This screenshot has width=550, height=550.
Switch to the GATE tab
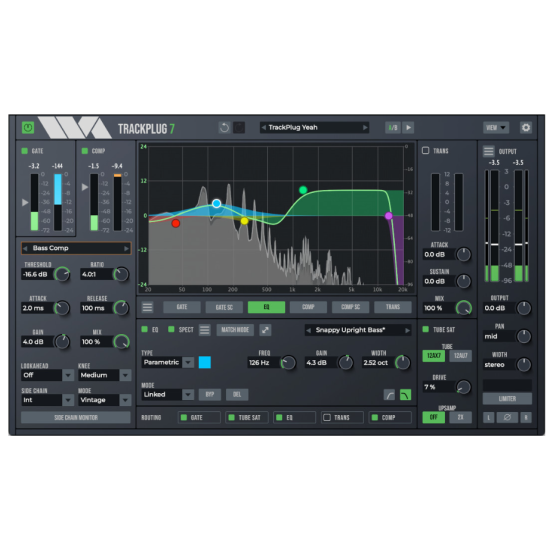(x=182, y=307)
